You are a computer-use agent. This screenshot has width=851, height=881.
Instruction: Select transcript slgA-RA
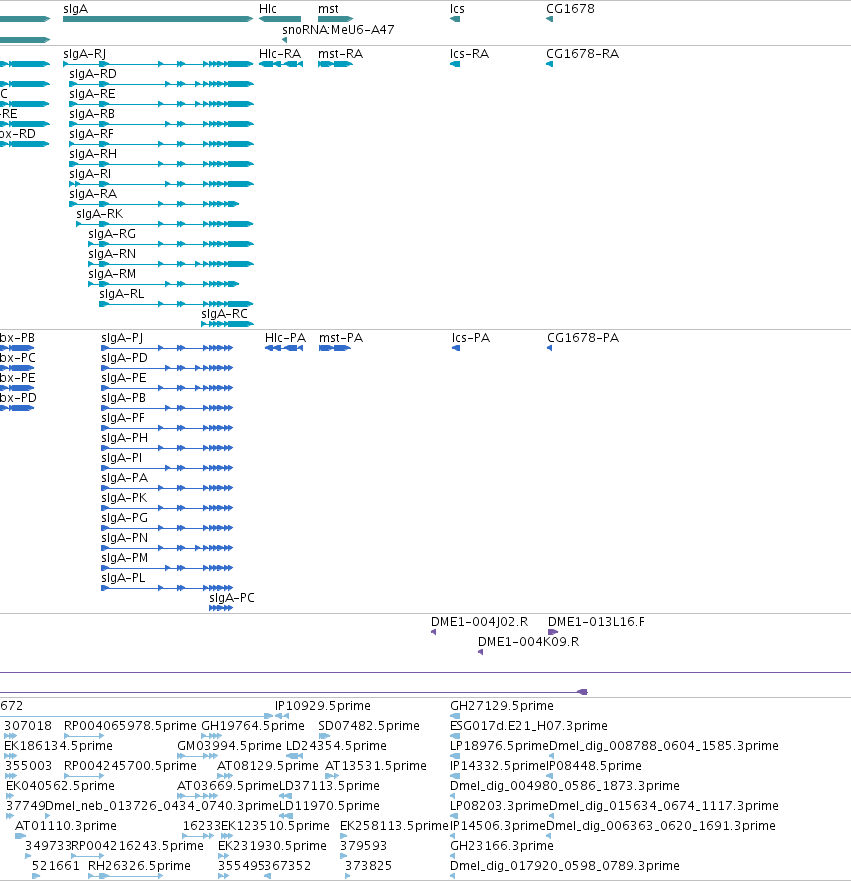[x=154, y=204]
